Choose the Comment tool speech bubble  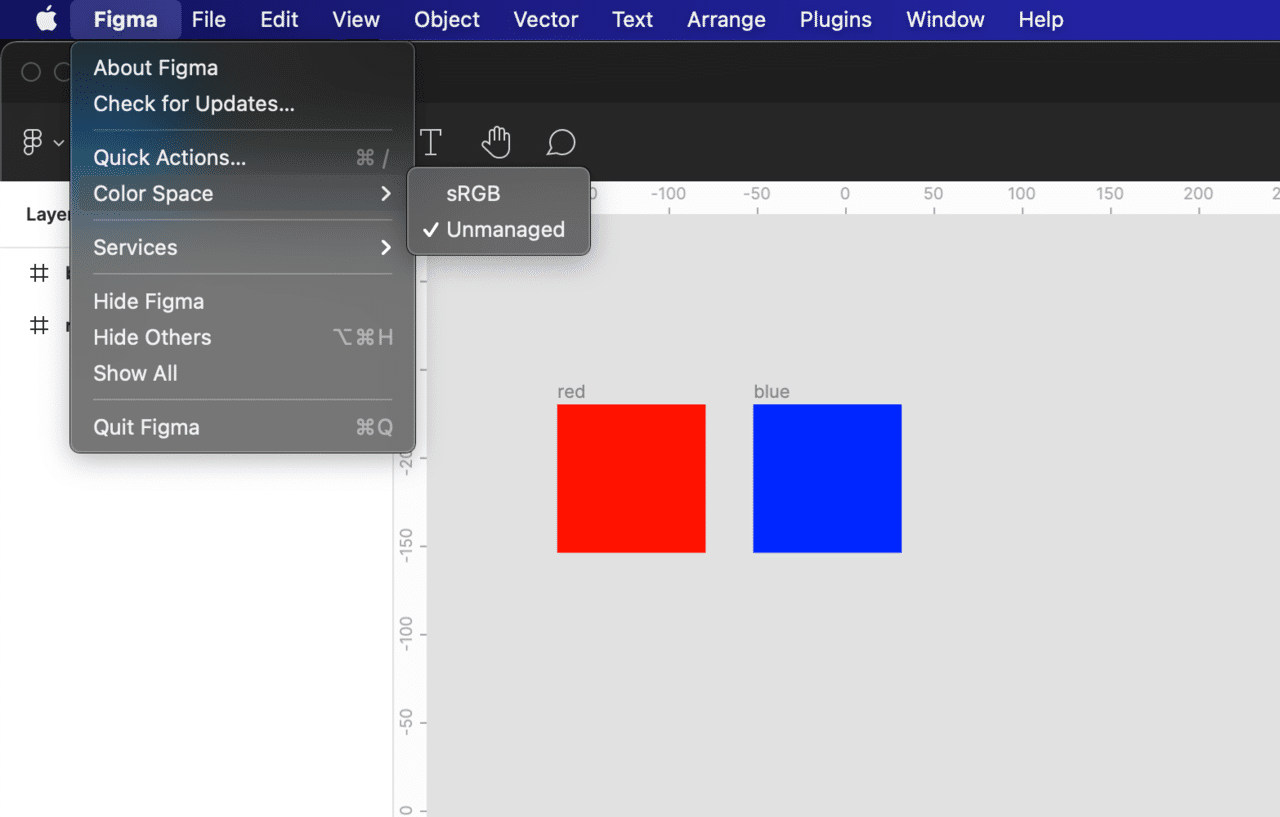click(561, 143)
